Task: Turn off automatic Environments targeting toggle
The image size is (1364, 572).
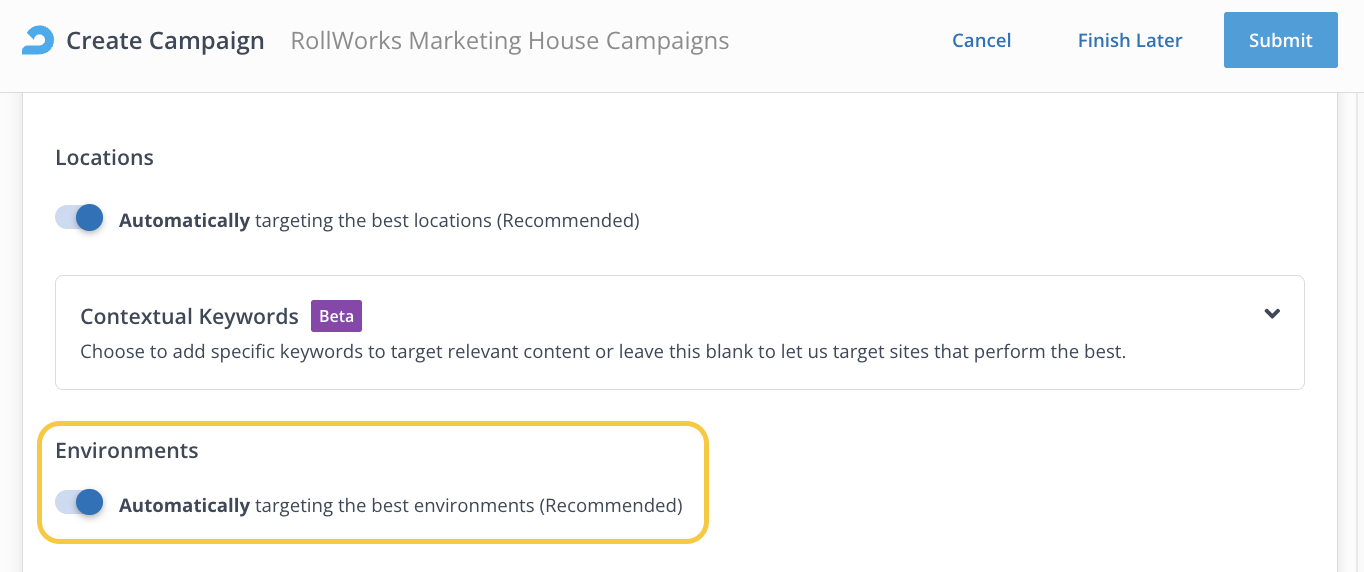Action: click(80, 503)
